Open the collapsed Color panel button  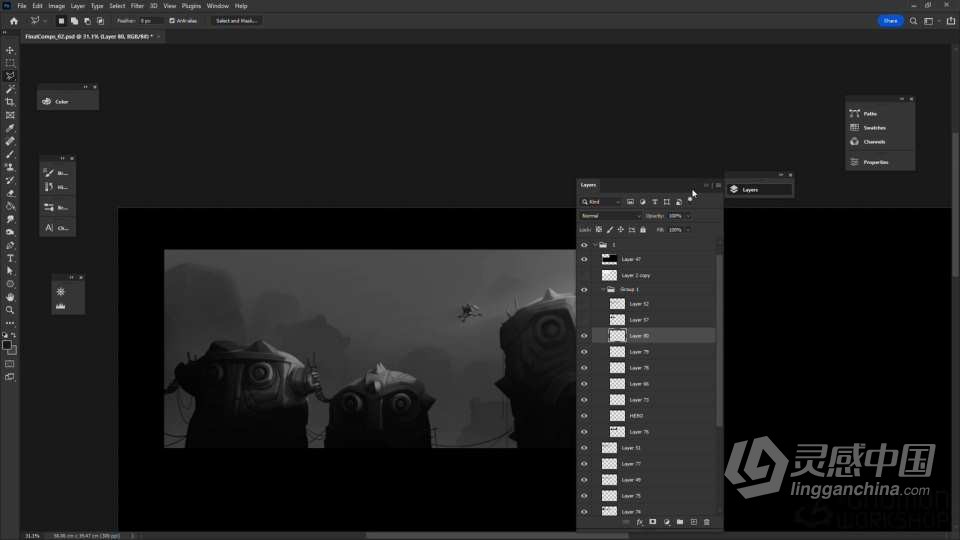point(67,102)
